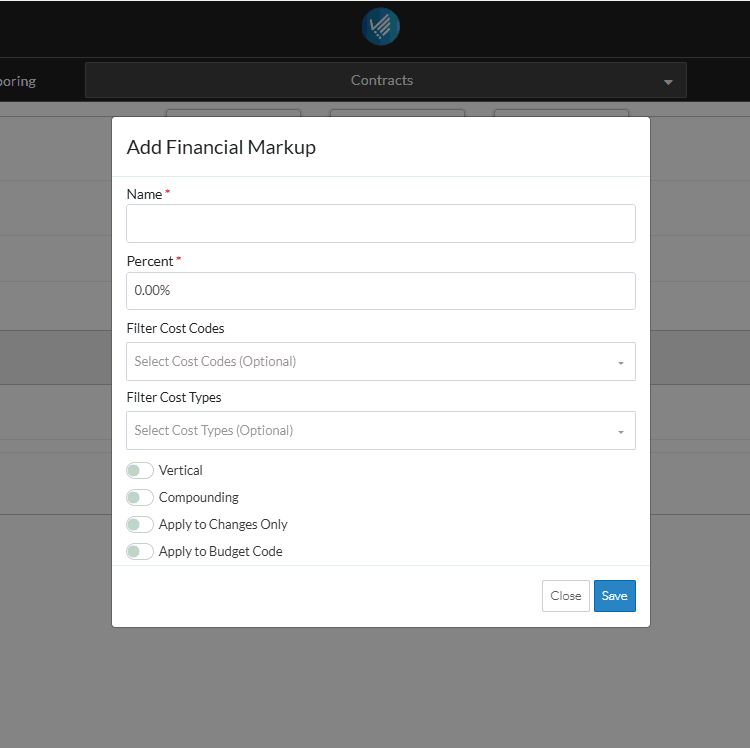Close the Add Financial Markup dialog
The width and height of the screenshot is (750, 748).
click(x=565, y=596)
